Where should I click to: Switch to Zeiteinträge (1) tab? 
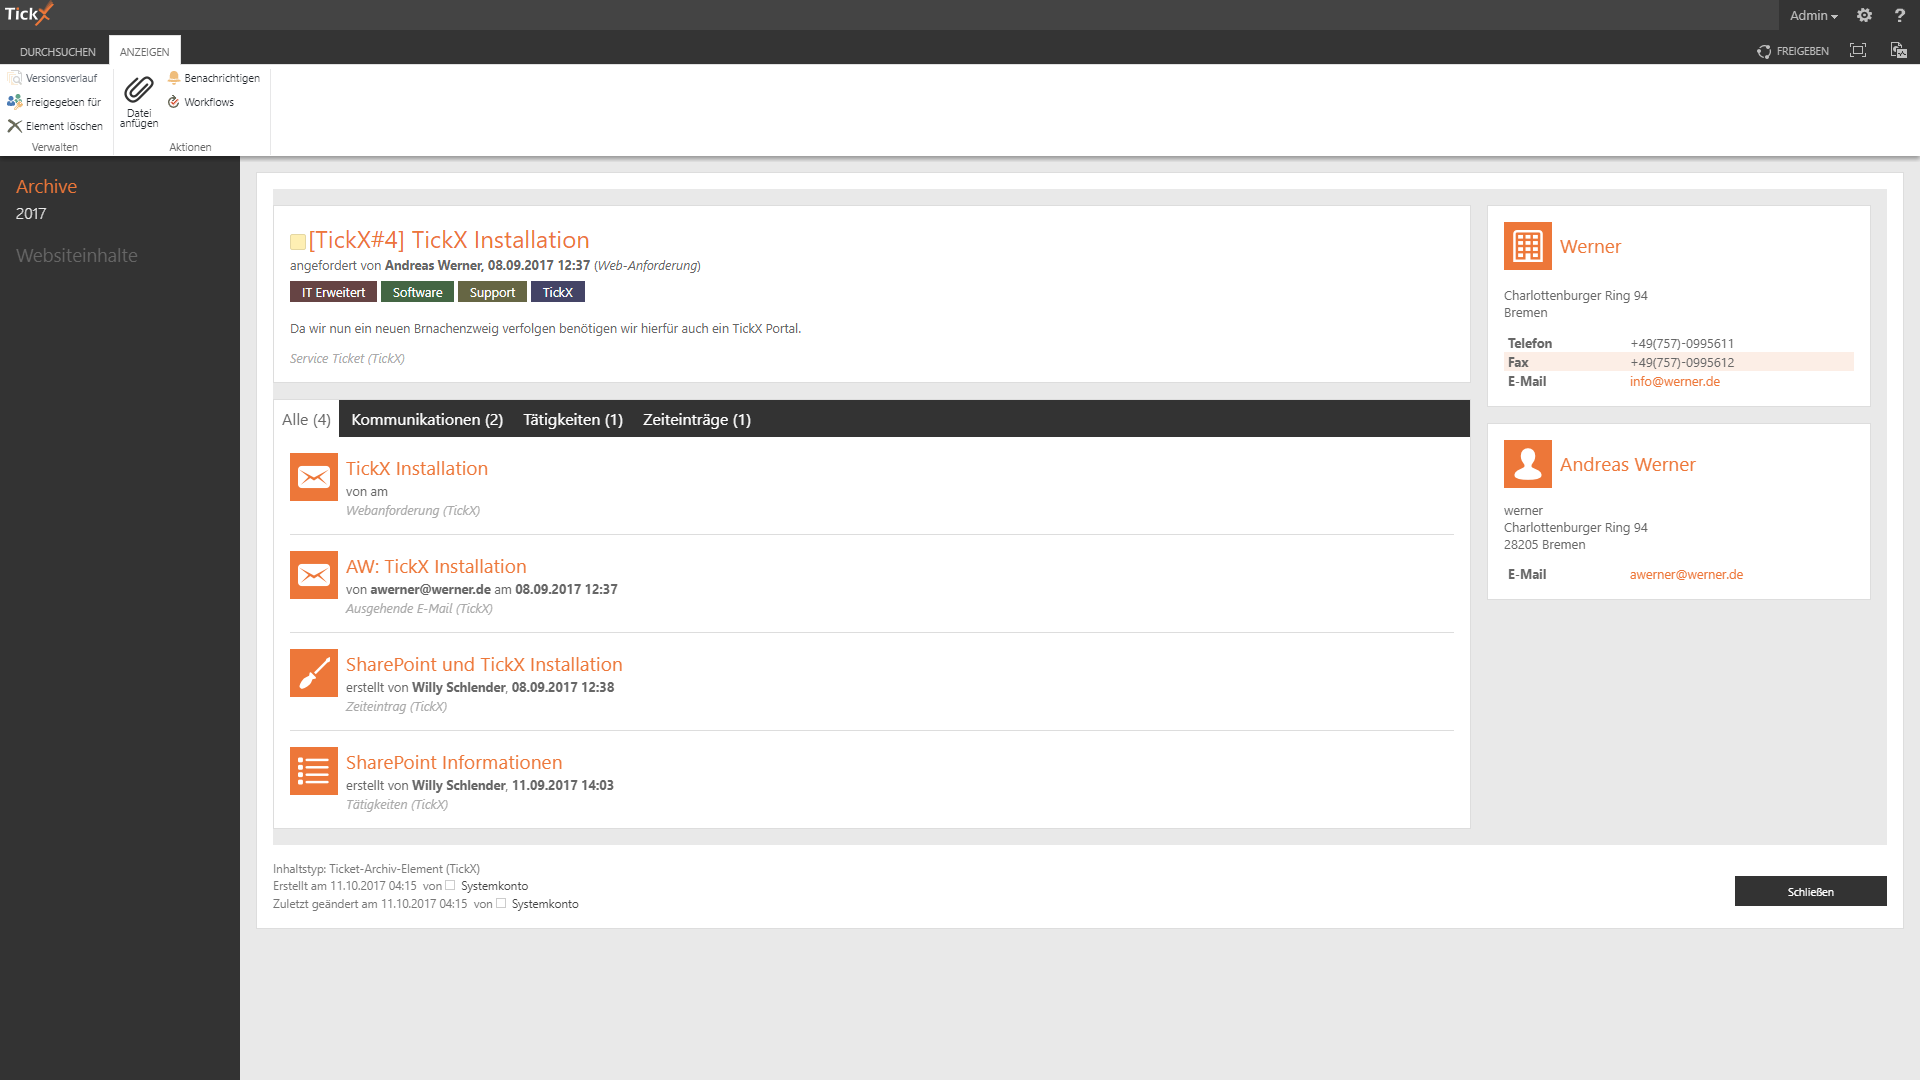click(697, 419)
